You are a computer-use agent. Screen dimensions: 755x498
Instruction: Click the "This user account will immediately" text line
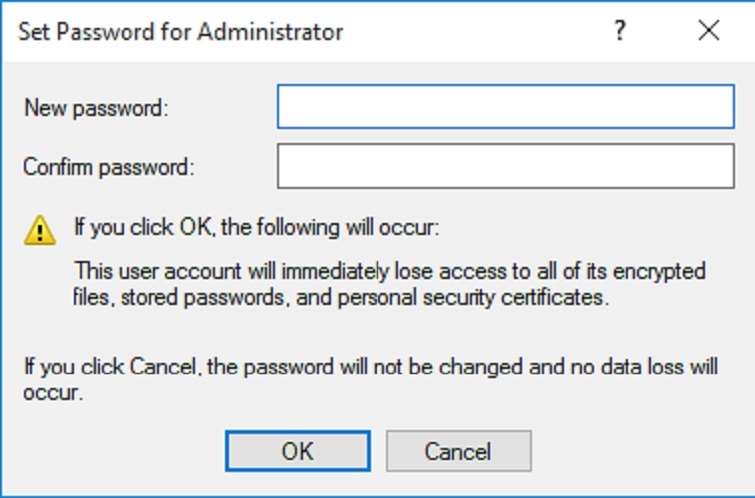391,271
